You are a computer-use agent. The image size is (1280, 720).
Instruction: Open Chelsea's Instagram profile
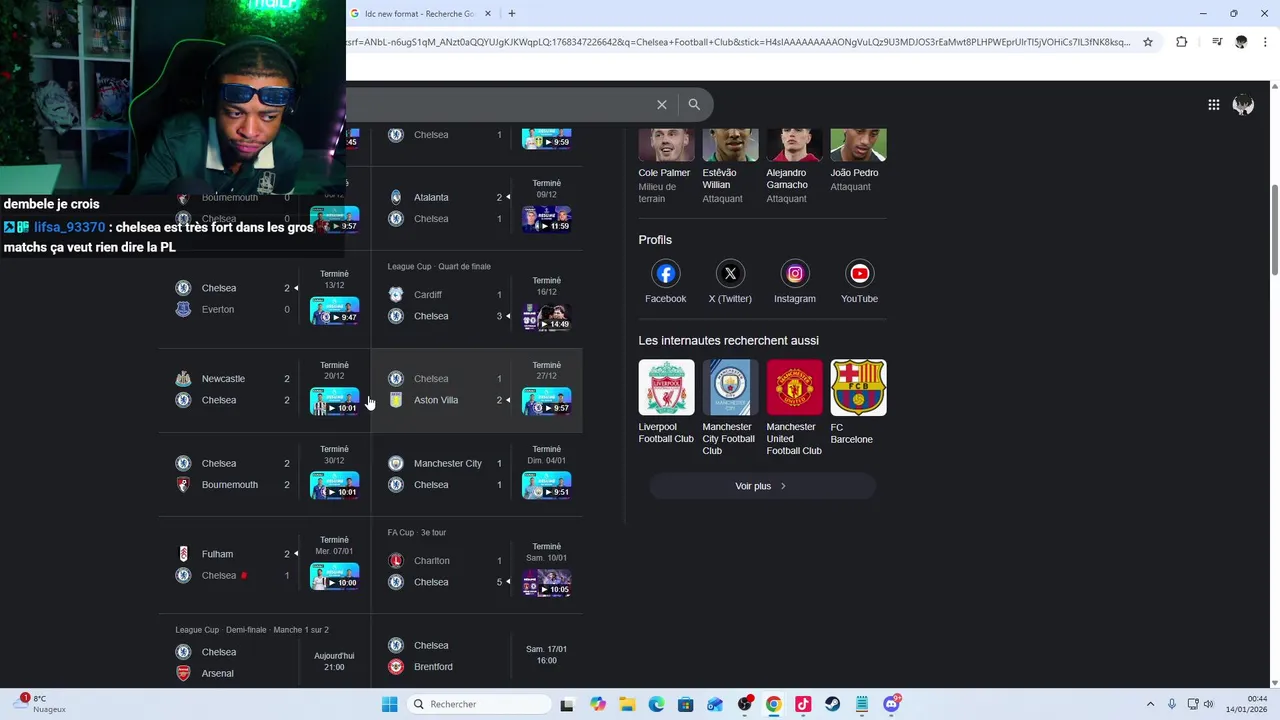click(x=795, y=283)
